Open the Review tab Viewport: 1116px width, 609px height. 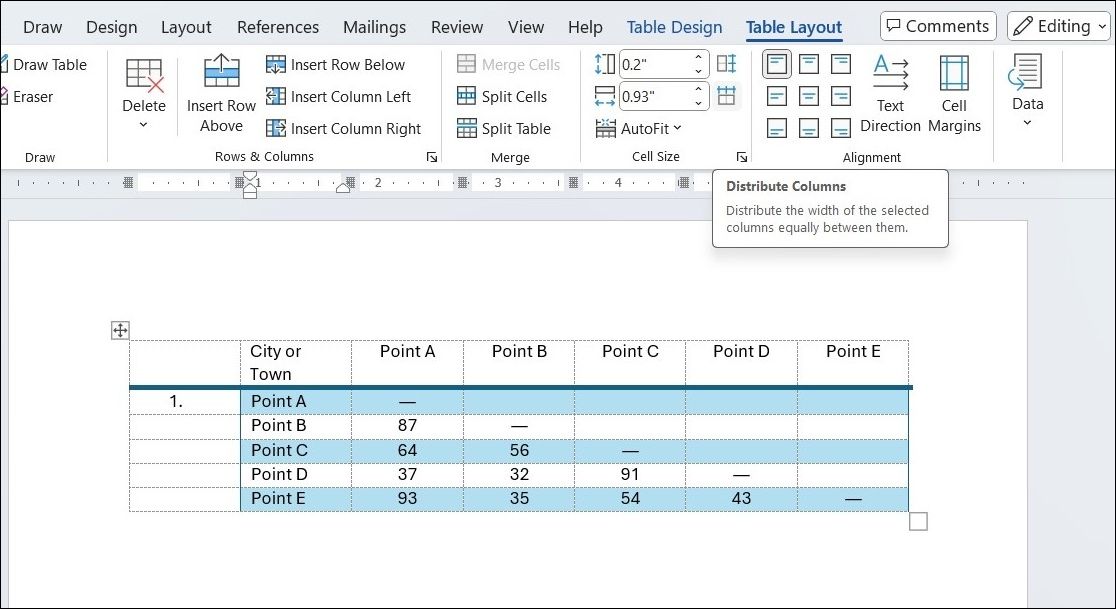click(457, 27)
